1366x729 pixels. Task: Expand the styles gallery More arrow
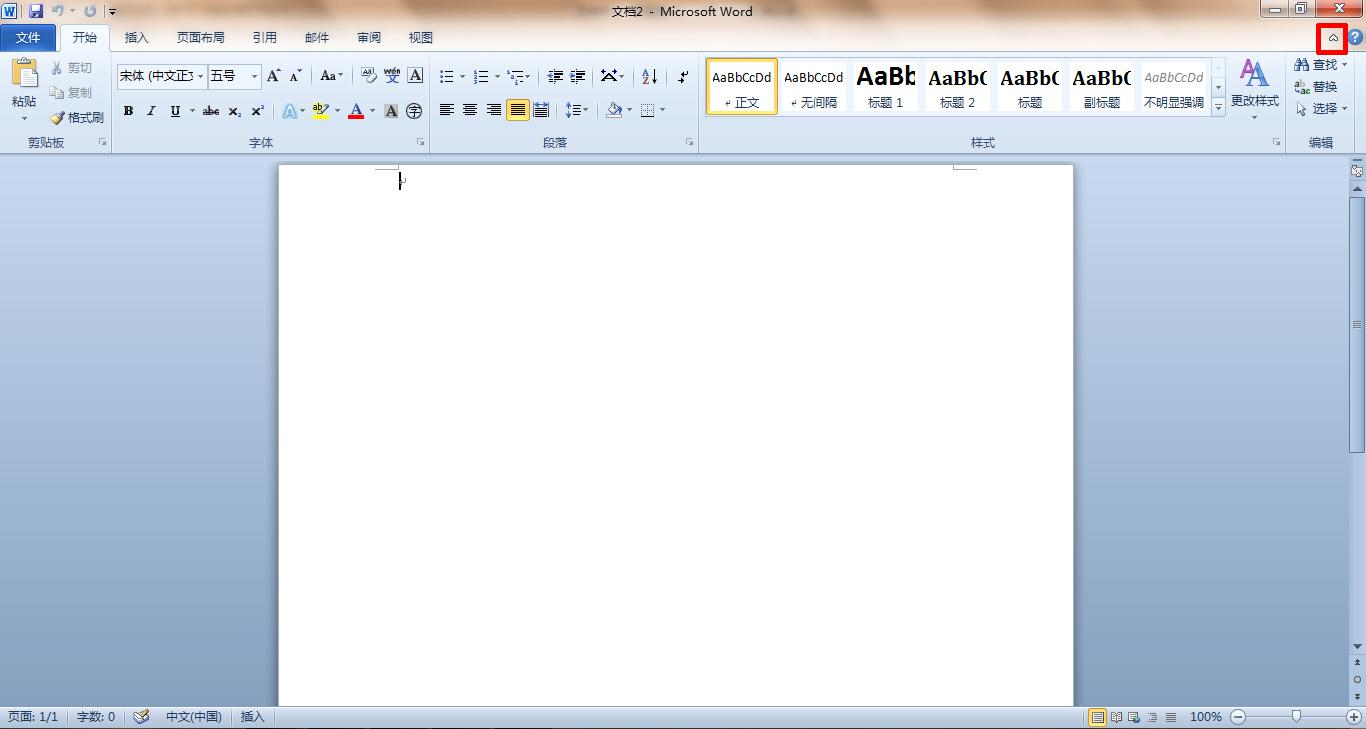coord(1218,108)
